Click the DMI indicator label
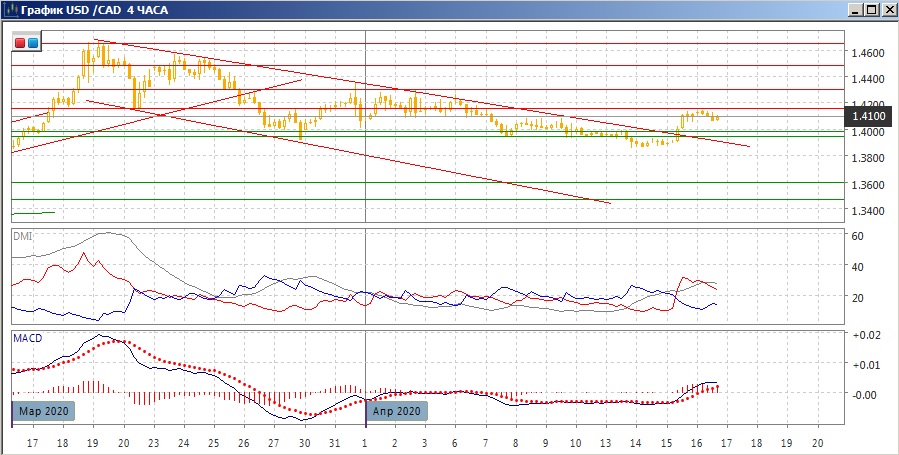The width and height of the screenshot is (899, 455). pyautogui.click(x=23, y=236)
